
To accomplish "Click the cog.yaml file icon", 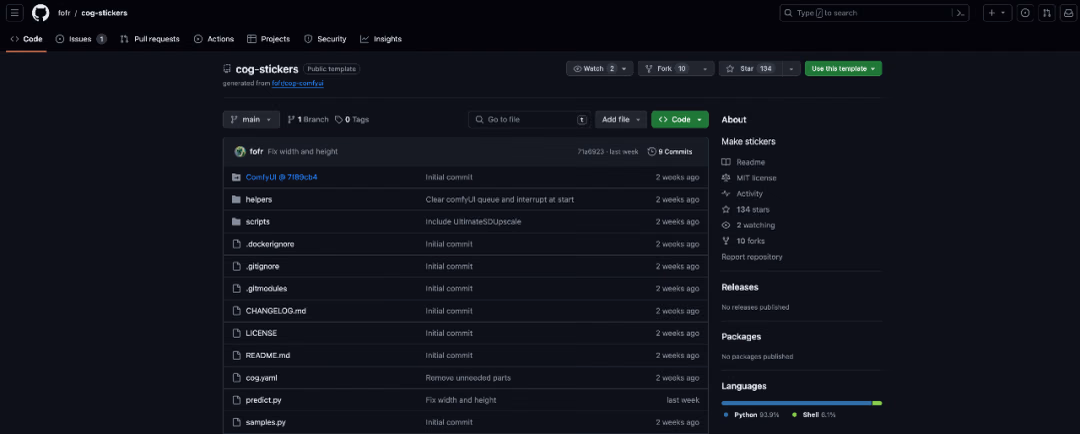I will click(236, 378).
